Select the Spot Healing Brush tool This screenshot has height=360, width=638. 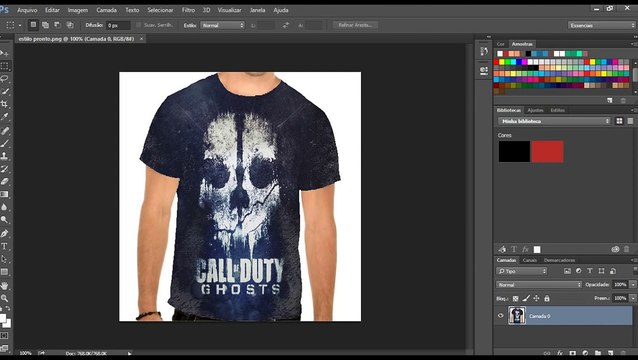pos(4,131)
